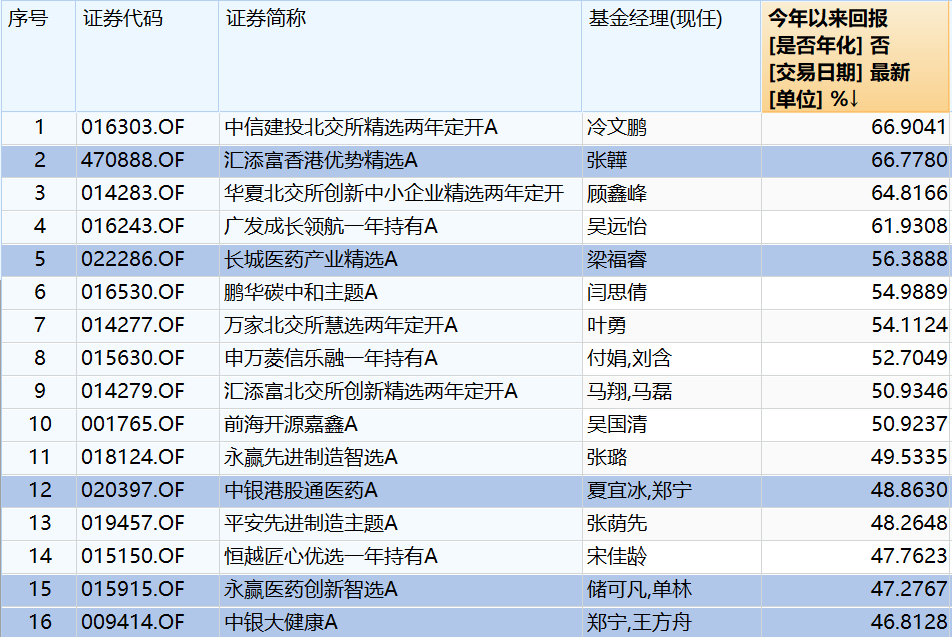Open fund 鹏华碳中和主题A

tap(301, 292)
